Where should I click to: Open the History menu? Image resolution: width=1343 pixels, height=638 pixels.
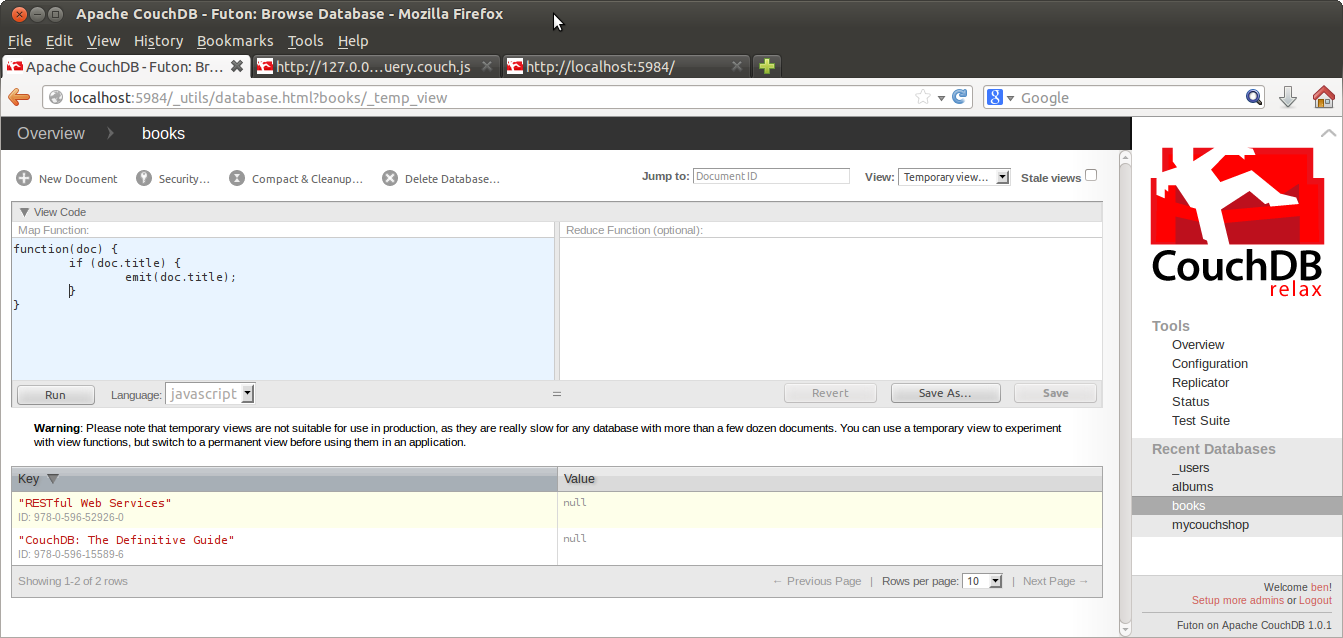coord(158,41)
